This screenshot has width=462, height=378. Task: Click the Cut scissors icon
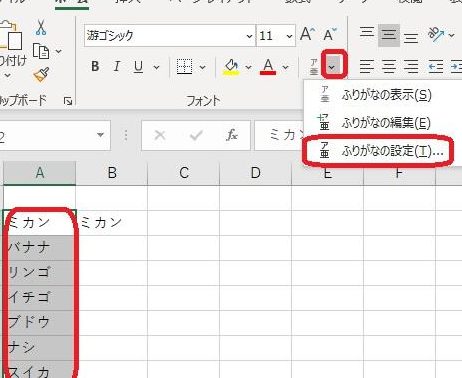[x=41, y=28]
